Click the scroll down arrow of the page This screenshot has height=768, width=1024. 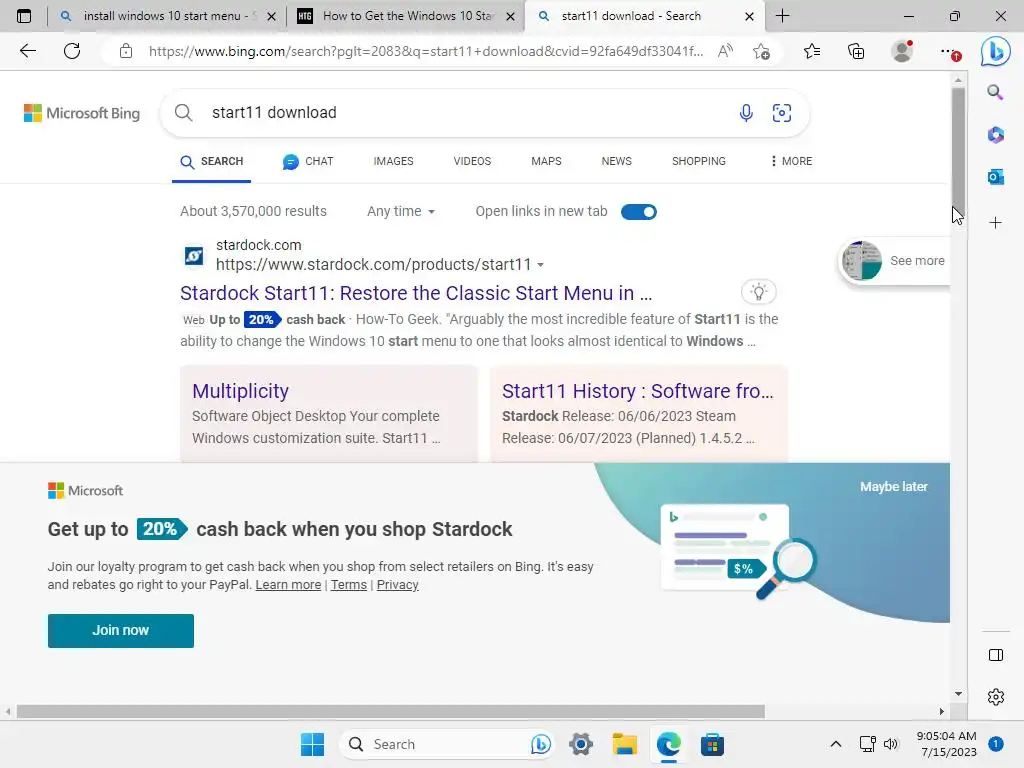(958, 694)
